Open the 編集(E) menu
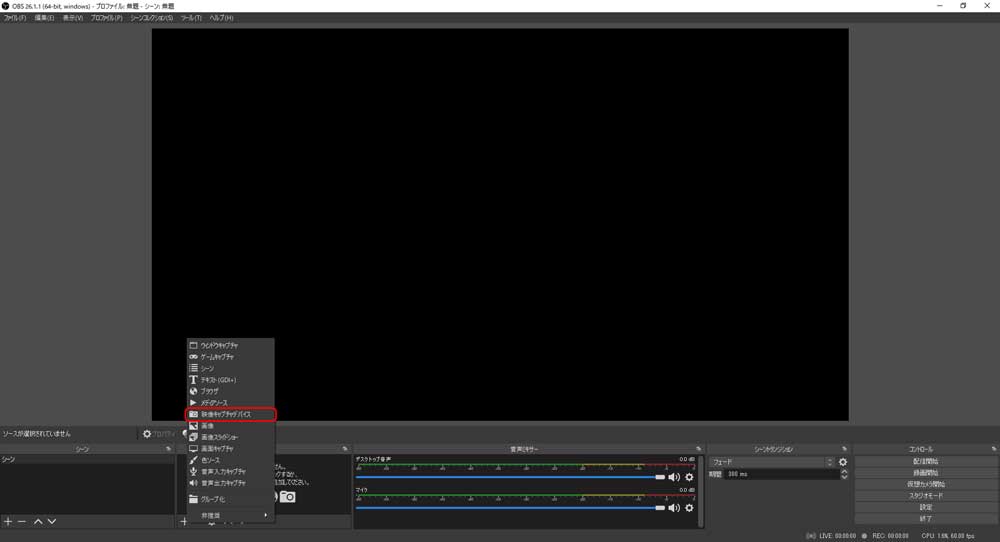 tap(44, 18)
